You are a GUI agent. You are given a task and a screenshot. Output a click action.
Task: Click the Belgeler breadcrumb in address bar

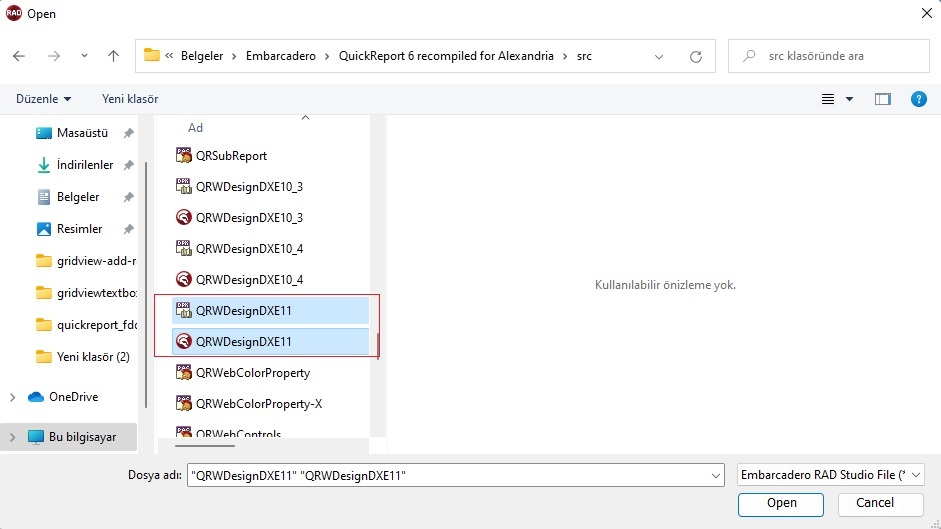(x=202, y=56)
